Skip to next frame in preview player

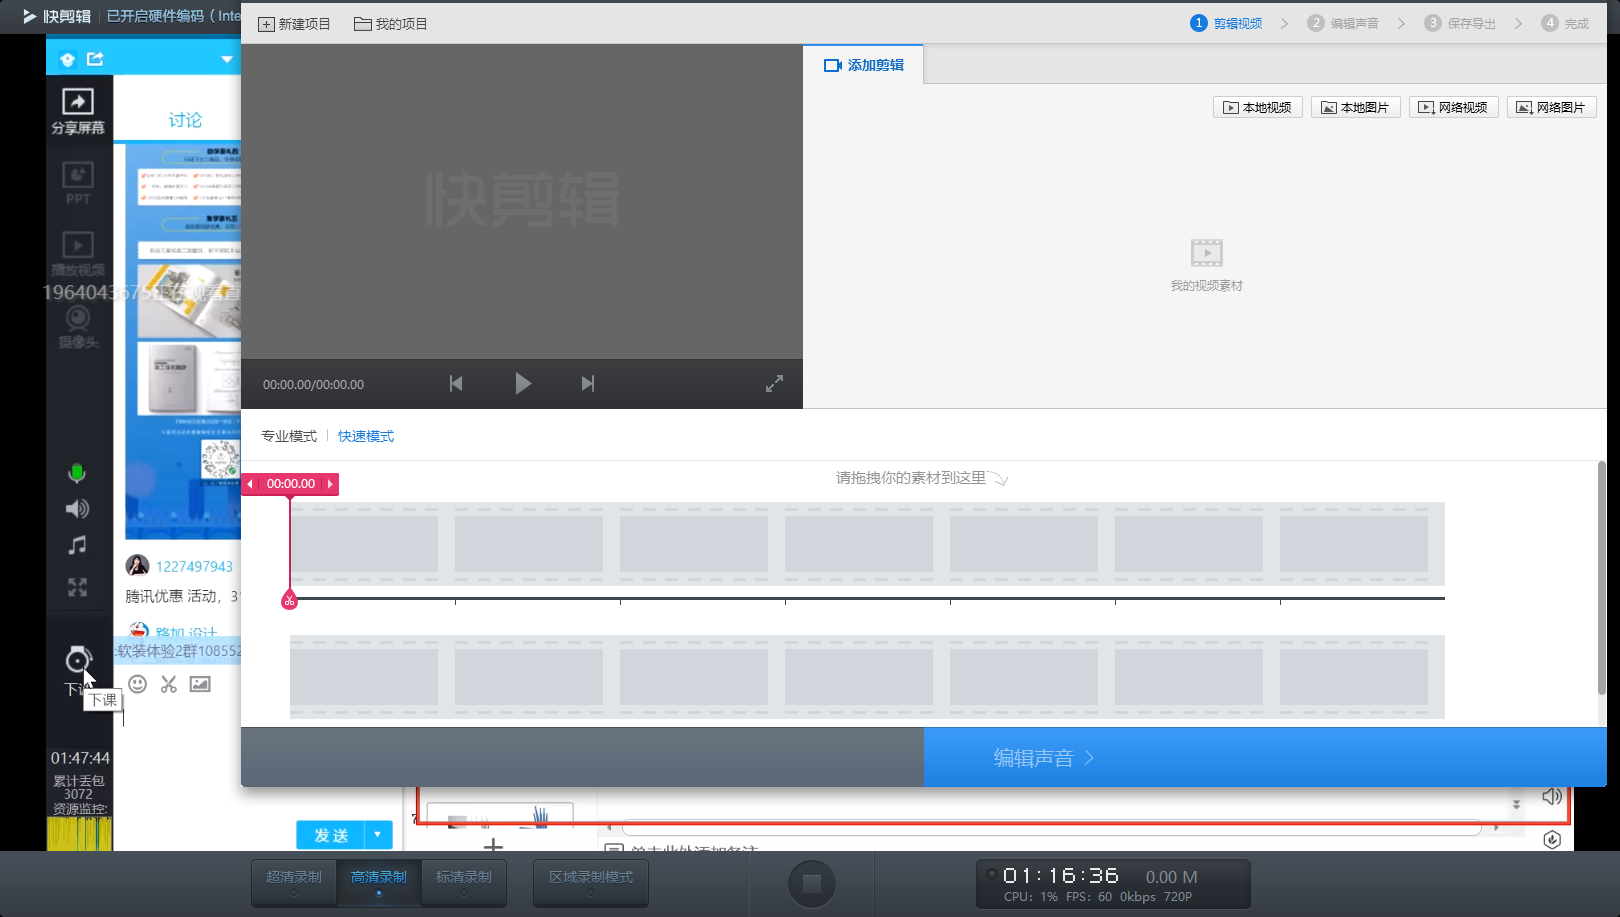[x=588, y=384]
